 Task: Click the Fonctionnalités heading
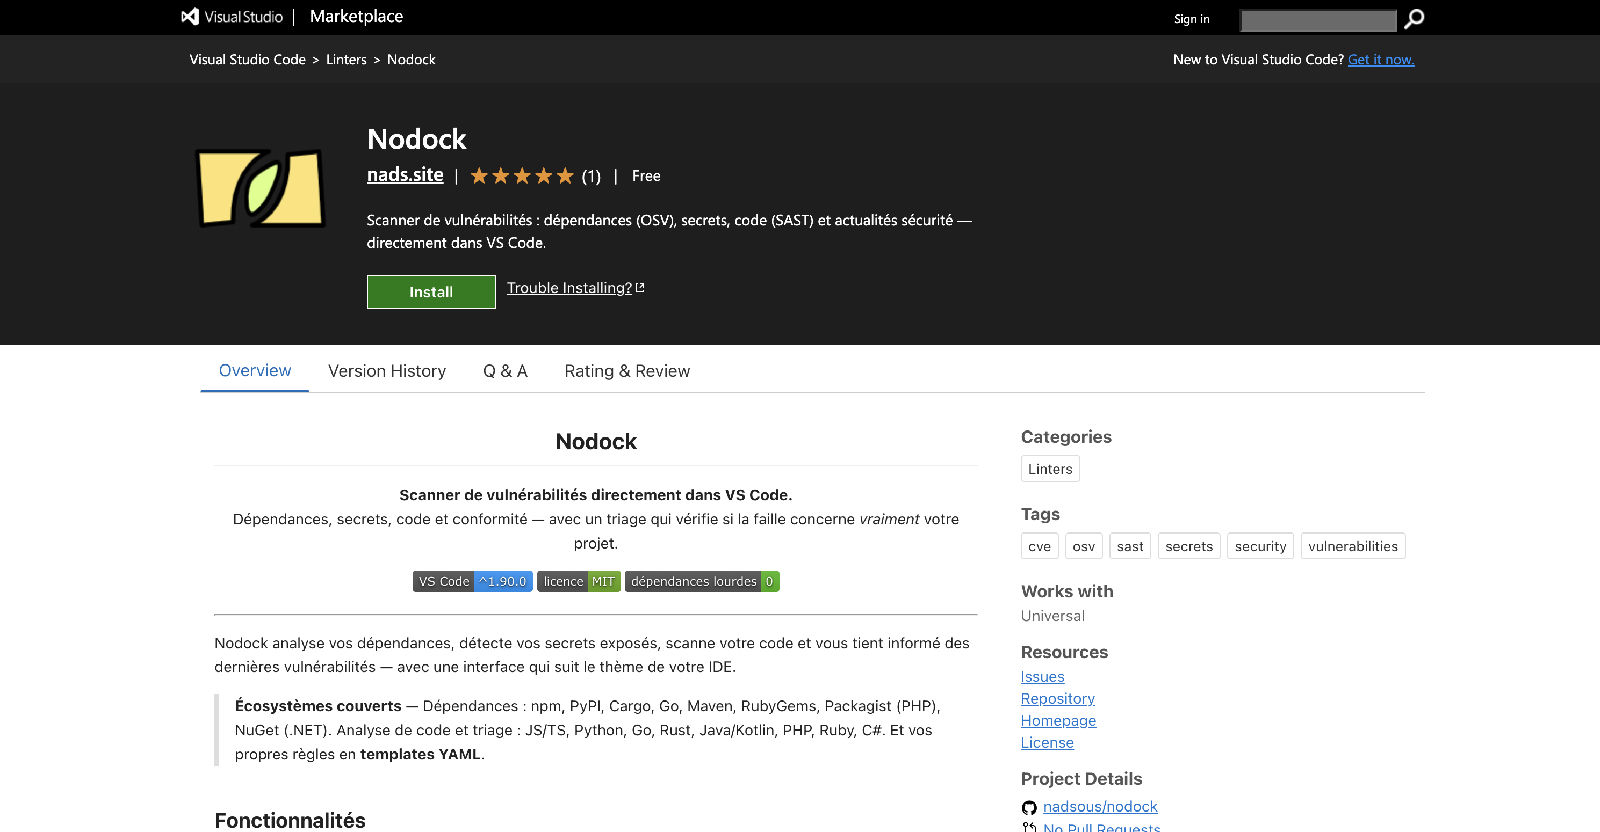coord(290,820)
